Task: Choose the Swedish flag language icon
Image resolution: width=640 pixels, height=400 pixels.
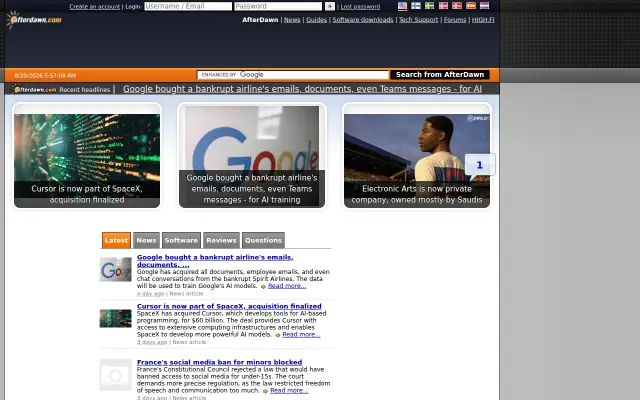Action: coord(429,6)
